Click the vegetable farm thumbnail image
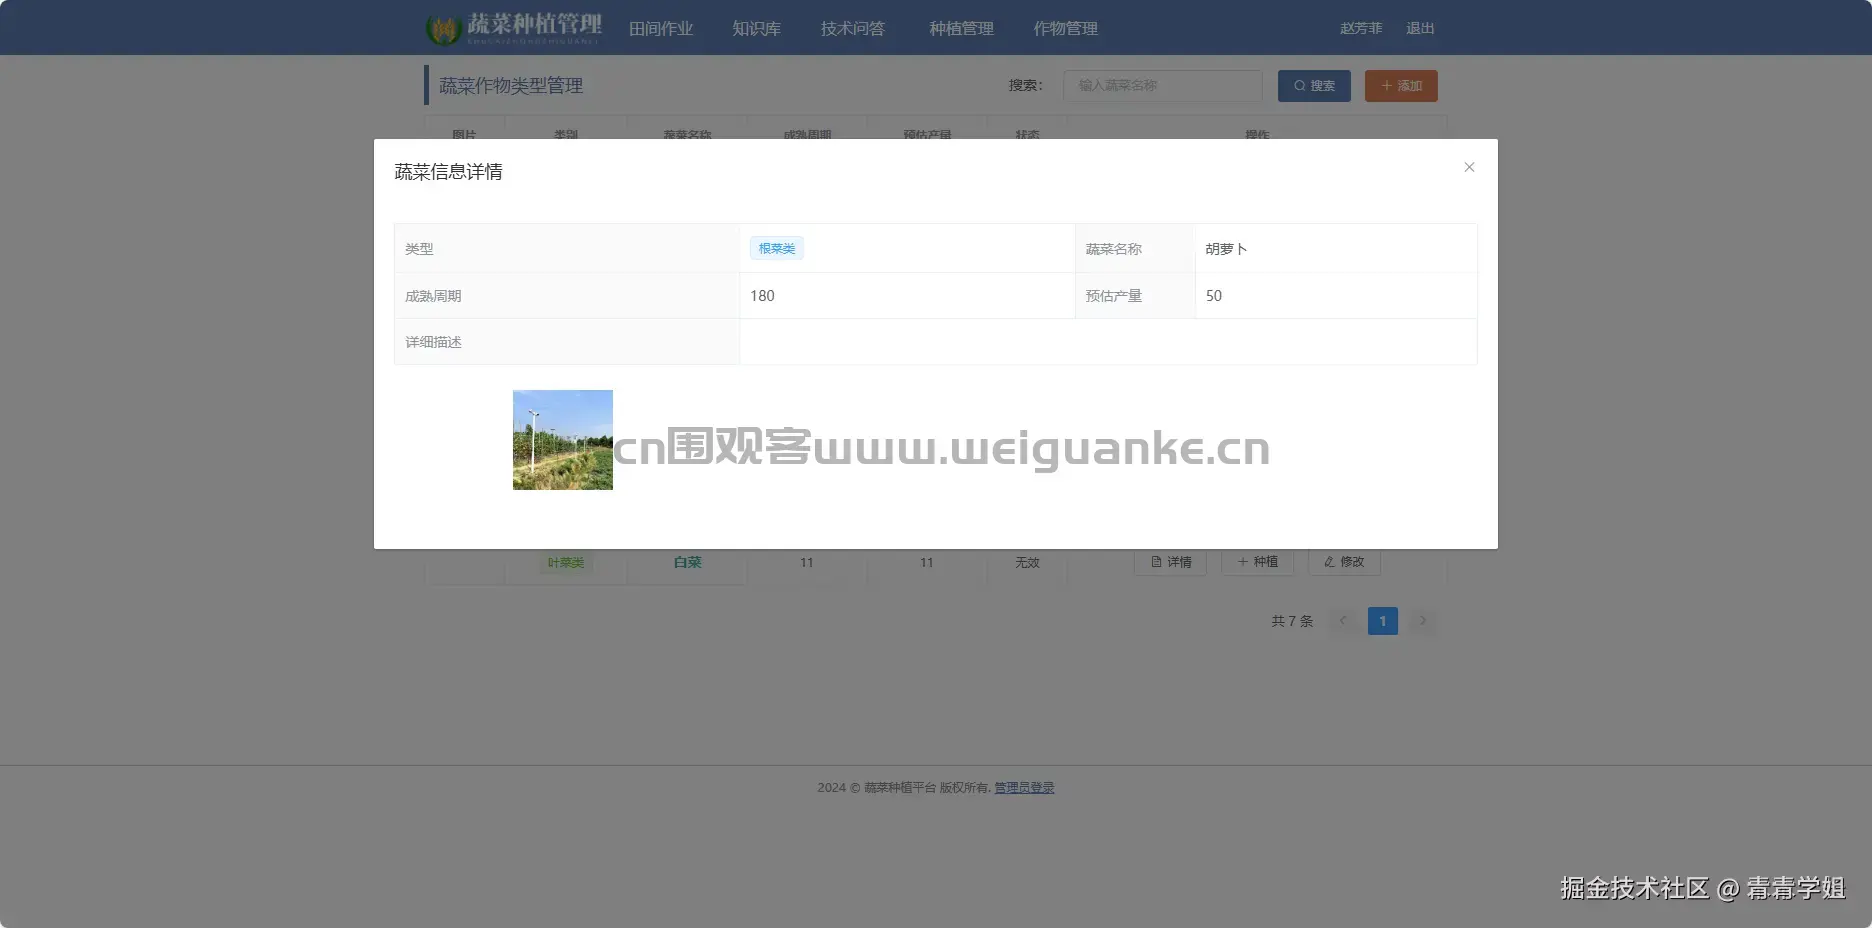The width and height of the screenshot is (1872, 928). [x=563, y=440]
